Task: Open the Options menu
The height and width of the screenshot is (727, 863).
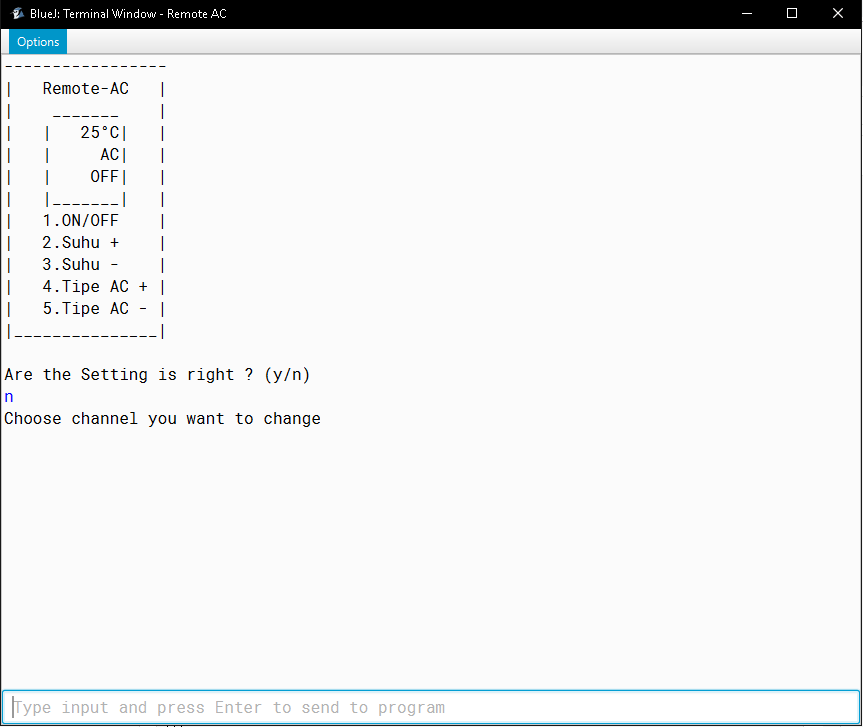Action: pos(38,42)
